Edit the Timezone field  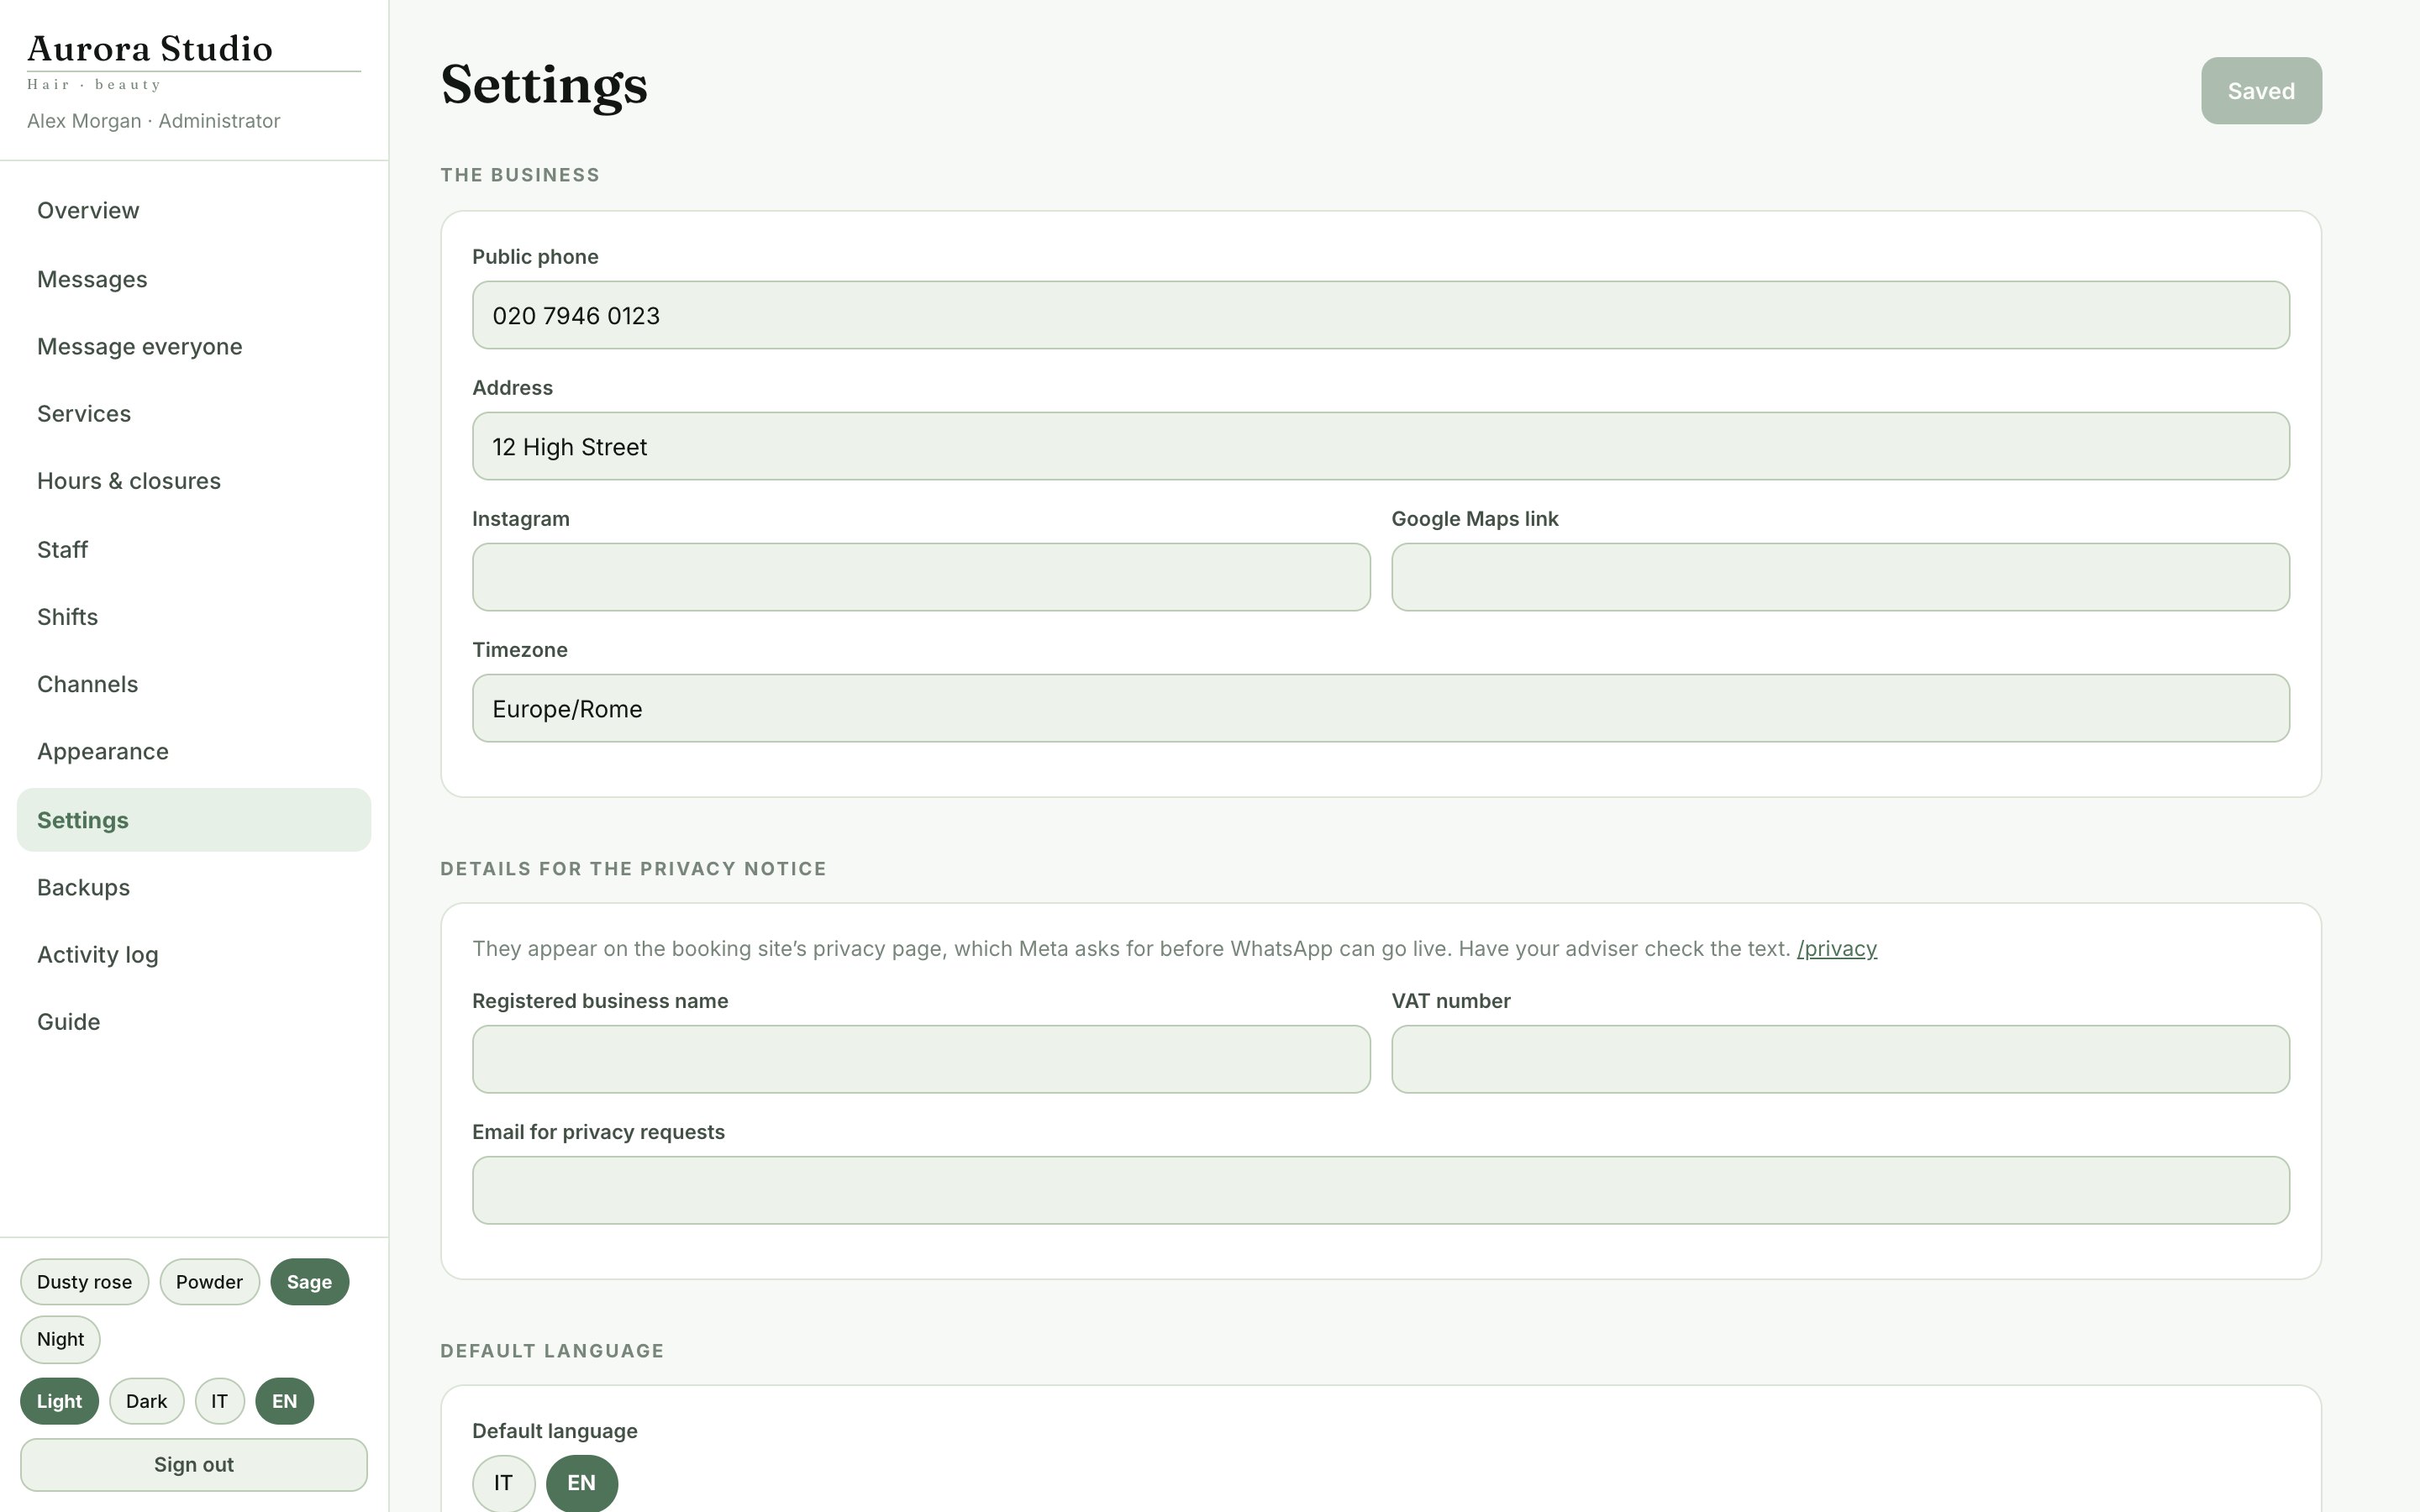(1380, 709)
